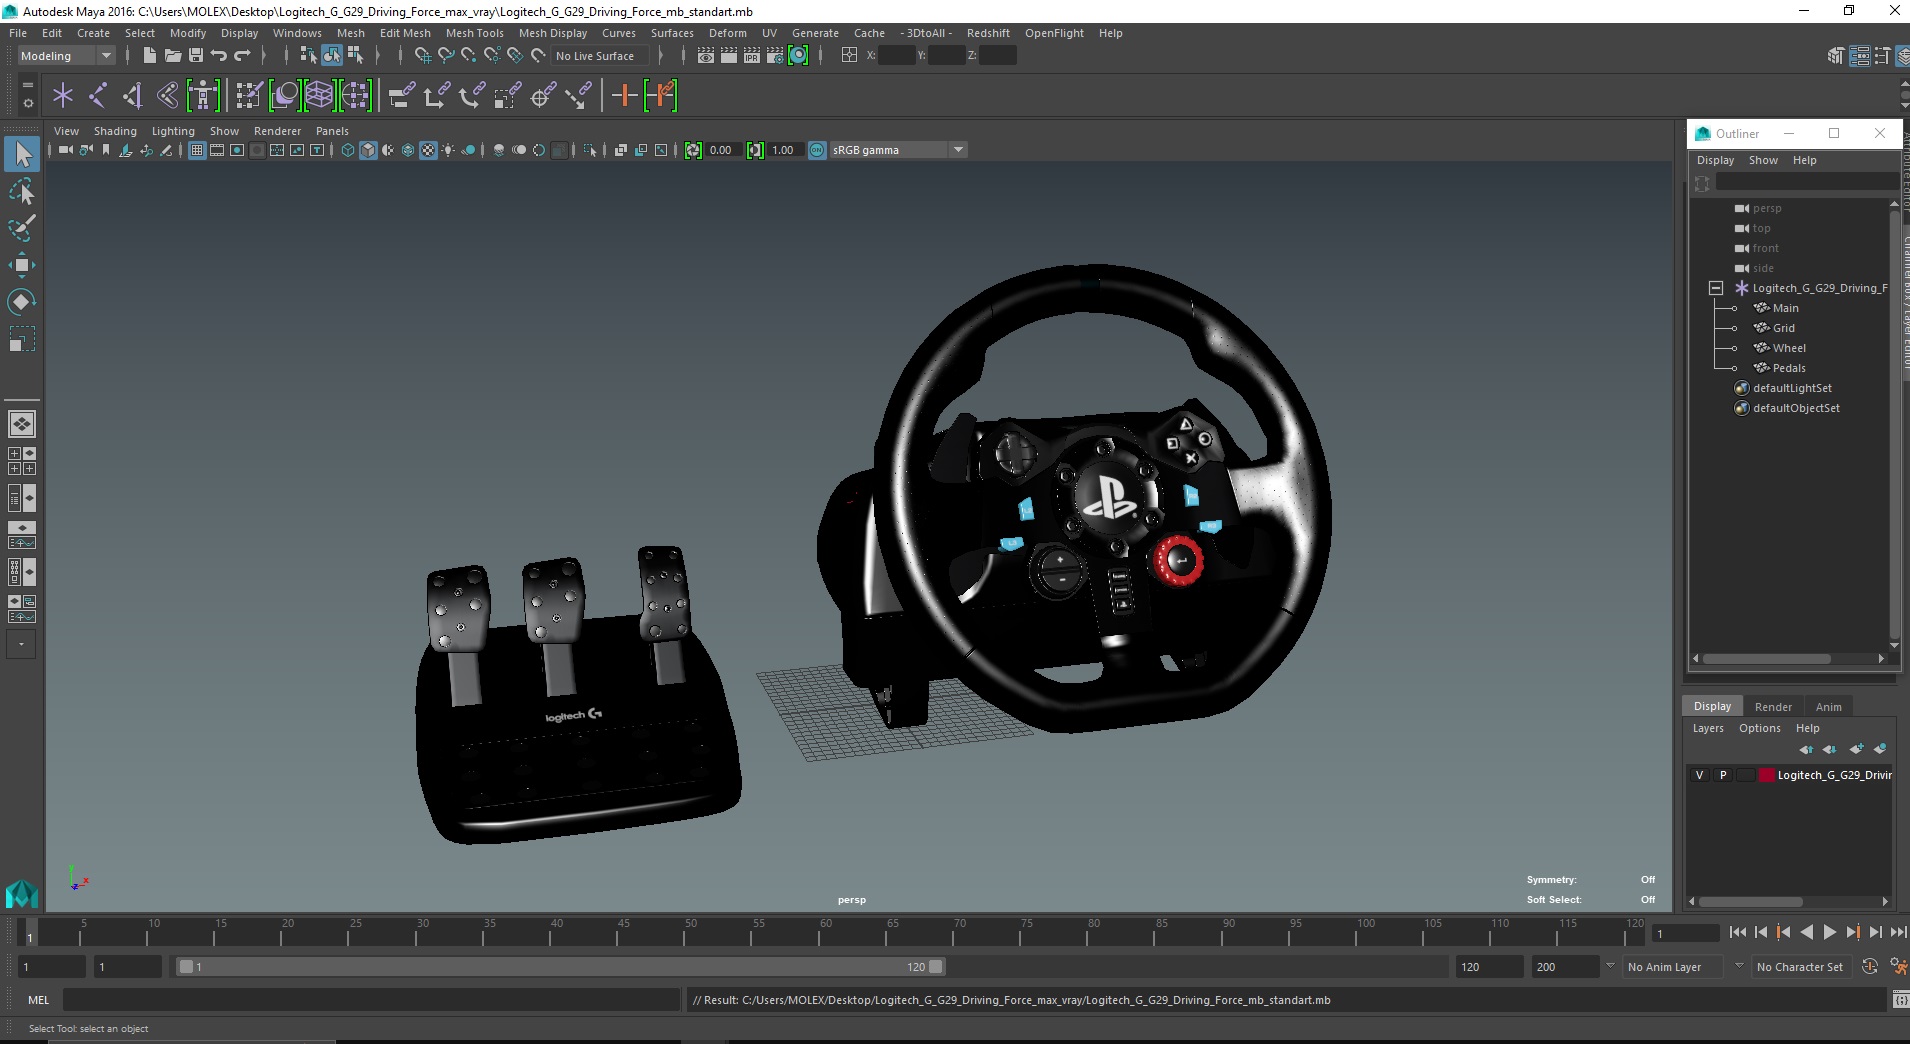Click the IPR render icon
This screenshot has width=1910, height=1044.
click(752, 55)
